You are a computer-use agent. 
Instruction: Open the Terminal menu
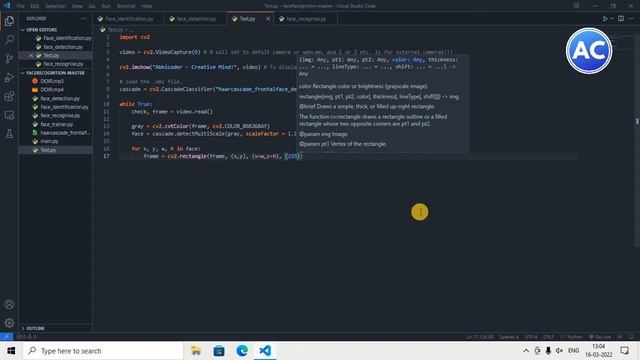pyautogui.click(x=126, y=6)
